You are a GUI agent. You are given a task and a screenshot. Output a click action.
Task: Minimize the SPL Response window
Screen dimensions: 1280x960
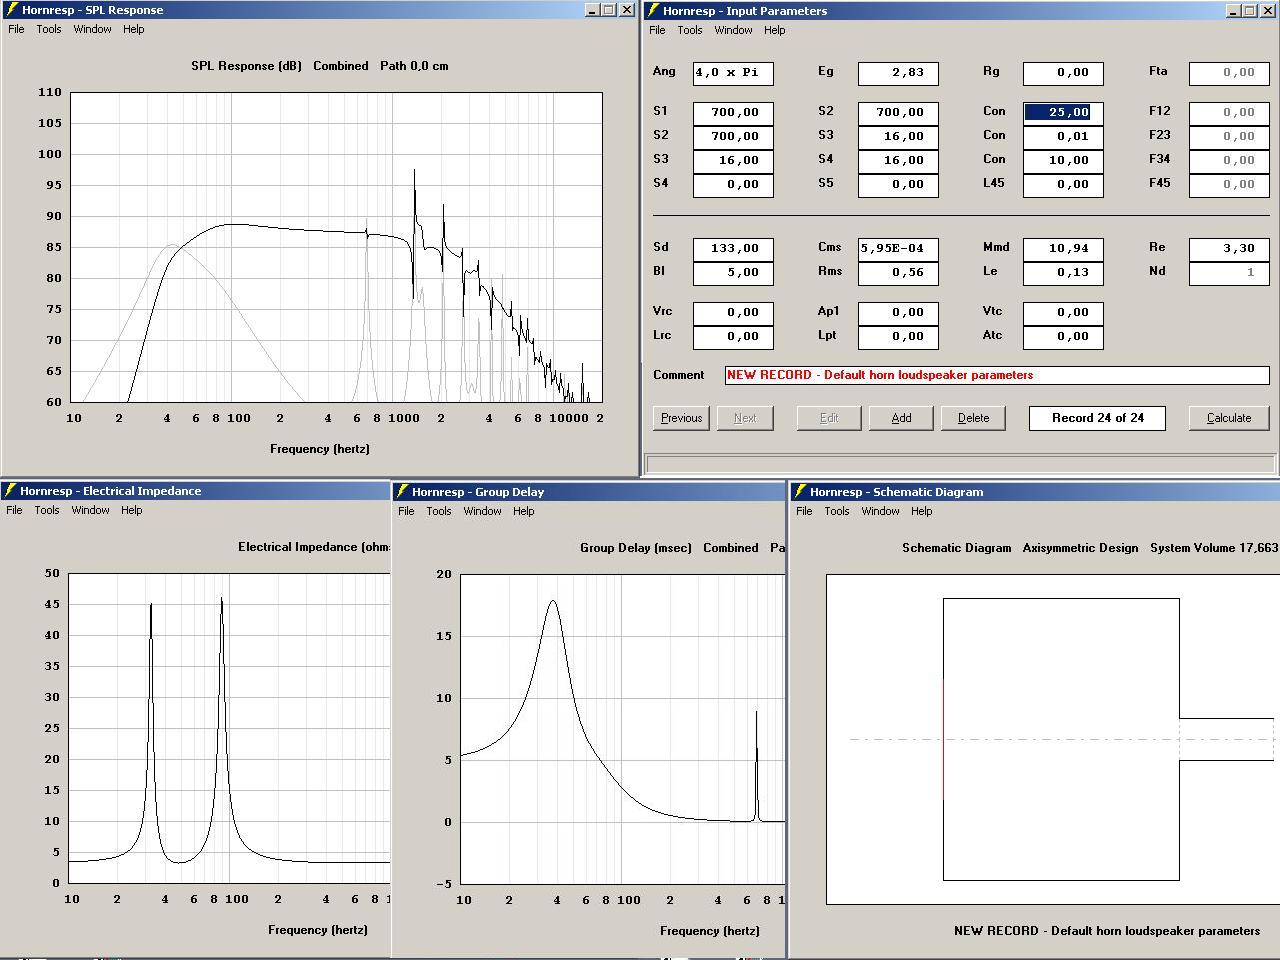click(593, 10)
